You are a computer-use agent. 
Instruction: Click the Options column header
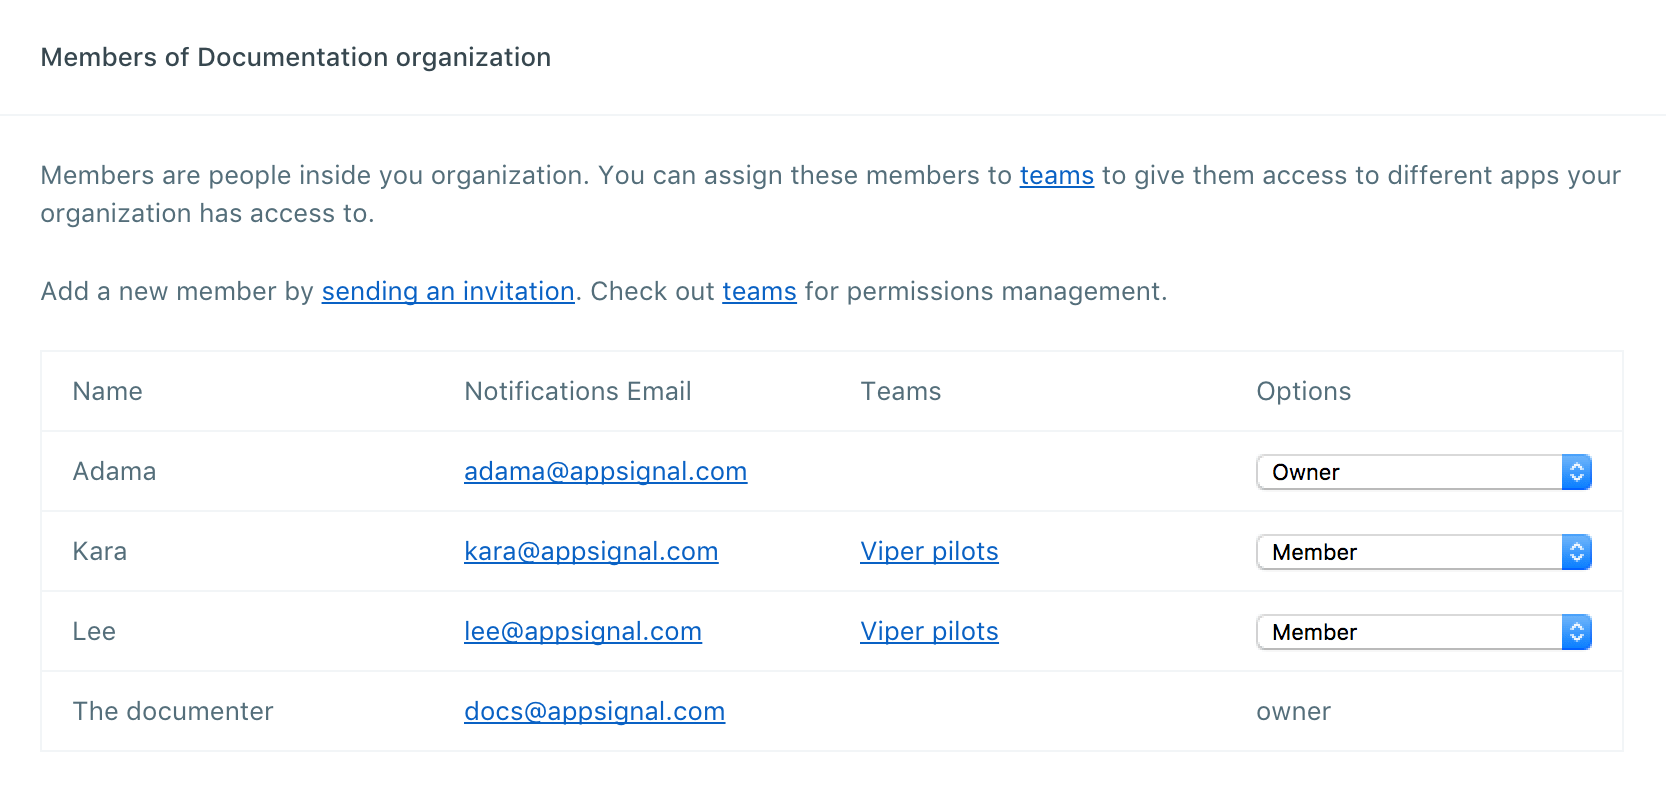[1303, 392]
